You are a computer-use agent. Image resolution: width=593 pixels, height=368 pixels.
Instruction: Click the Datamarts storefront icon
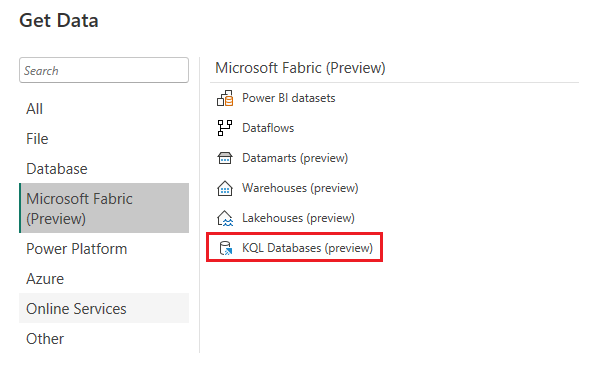point(225,158)
